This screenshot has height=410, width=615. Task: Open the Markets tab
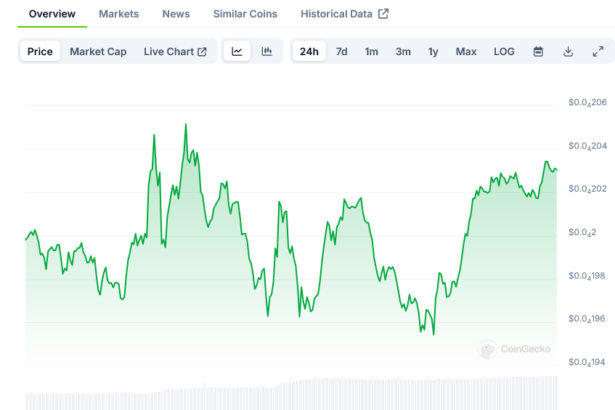point(119,14)
